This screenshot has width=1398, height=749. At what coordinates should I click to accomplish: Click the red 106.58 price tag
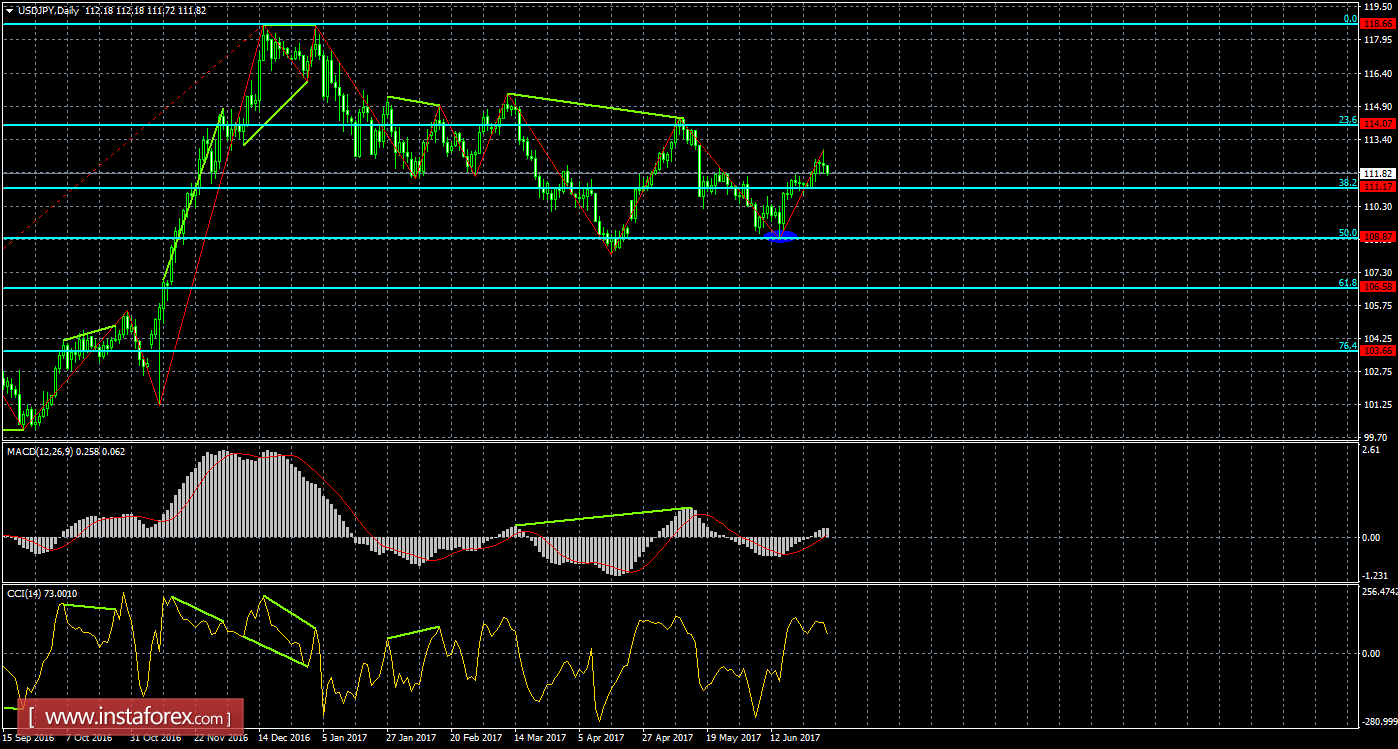click(x=1378, y=287)
